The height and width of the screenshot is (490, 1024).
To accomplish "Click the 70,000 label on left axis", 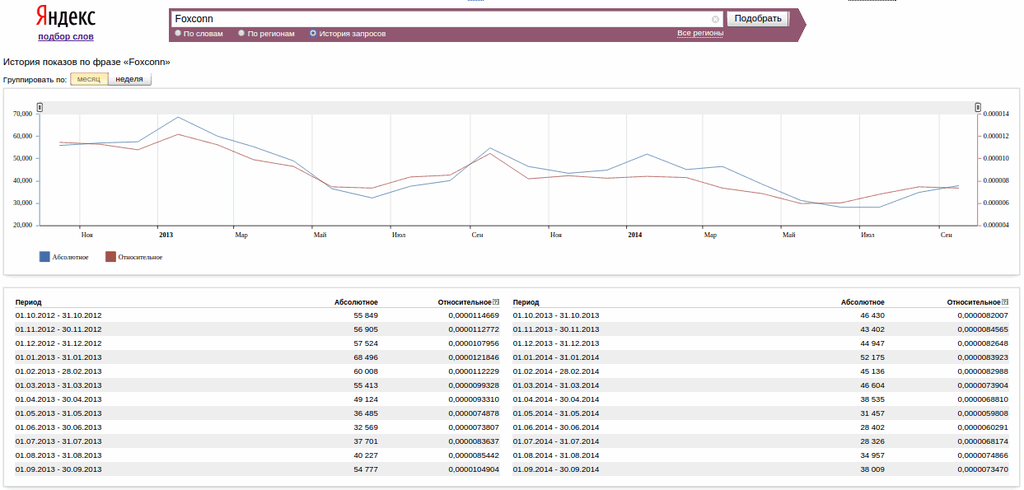I will point(22,114).
